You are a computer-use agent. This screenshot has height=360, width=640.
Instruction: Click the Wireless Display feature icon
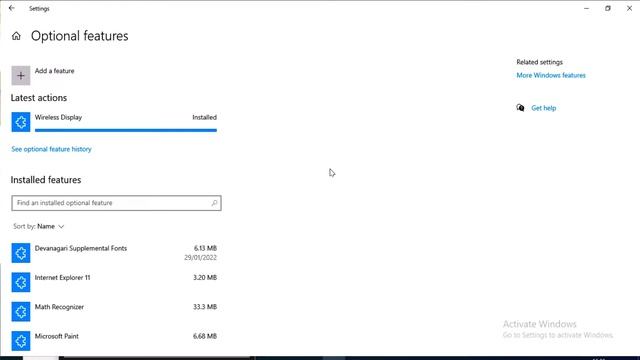point(21,122)
